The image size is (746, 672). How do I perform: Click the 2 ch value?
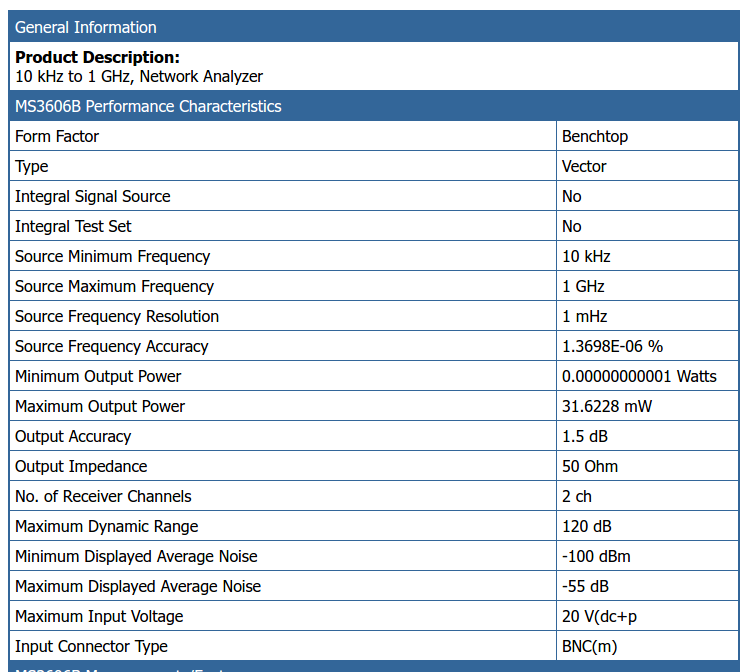click(577, 496)
